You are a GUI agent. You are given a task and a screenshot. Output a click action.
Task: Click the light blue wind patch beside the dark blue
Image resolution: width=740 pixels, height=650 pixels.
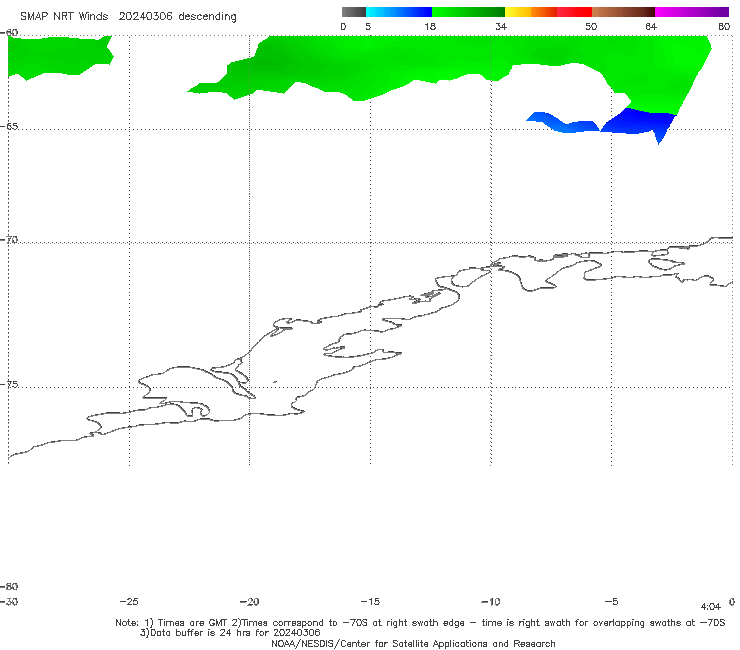coord(563,123)
